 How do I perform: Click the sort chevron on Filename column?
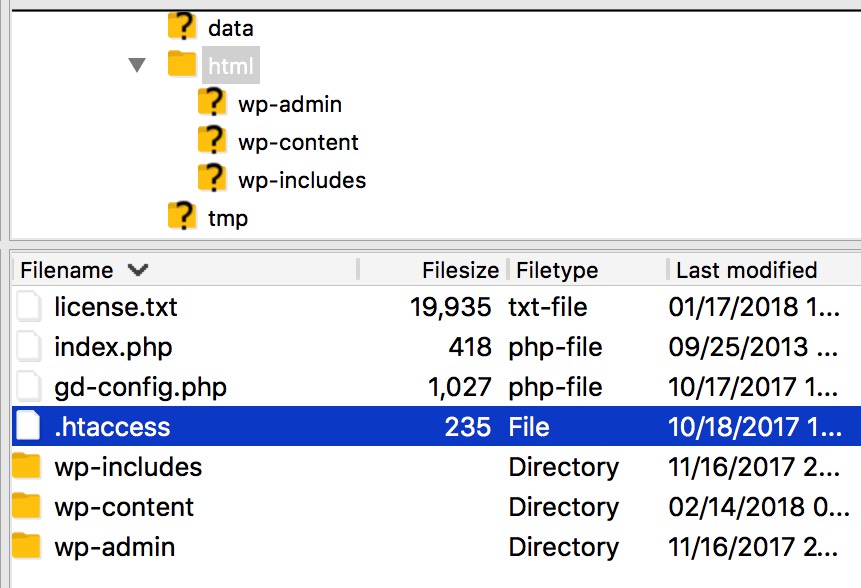pos(138,269)
